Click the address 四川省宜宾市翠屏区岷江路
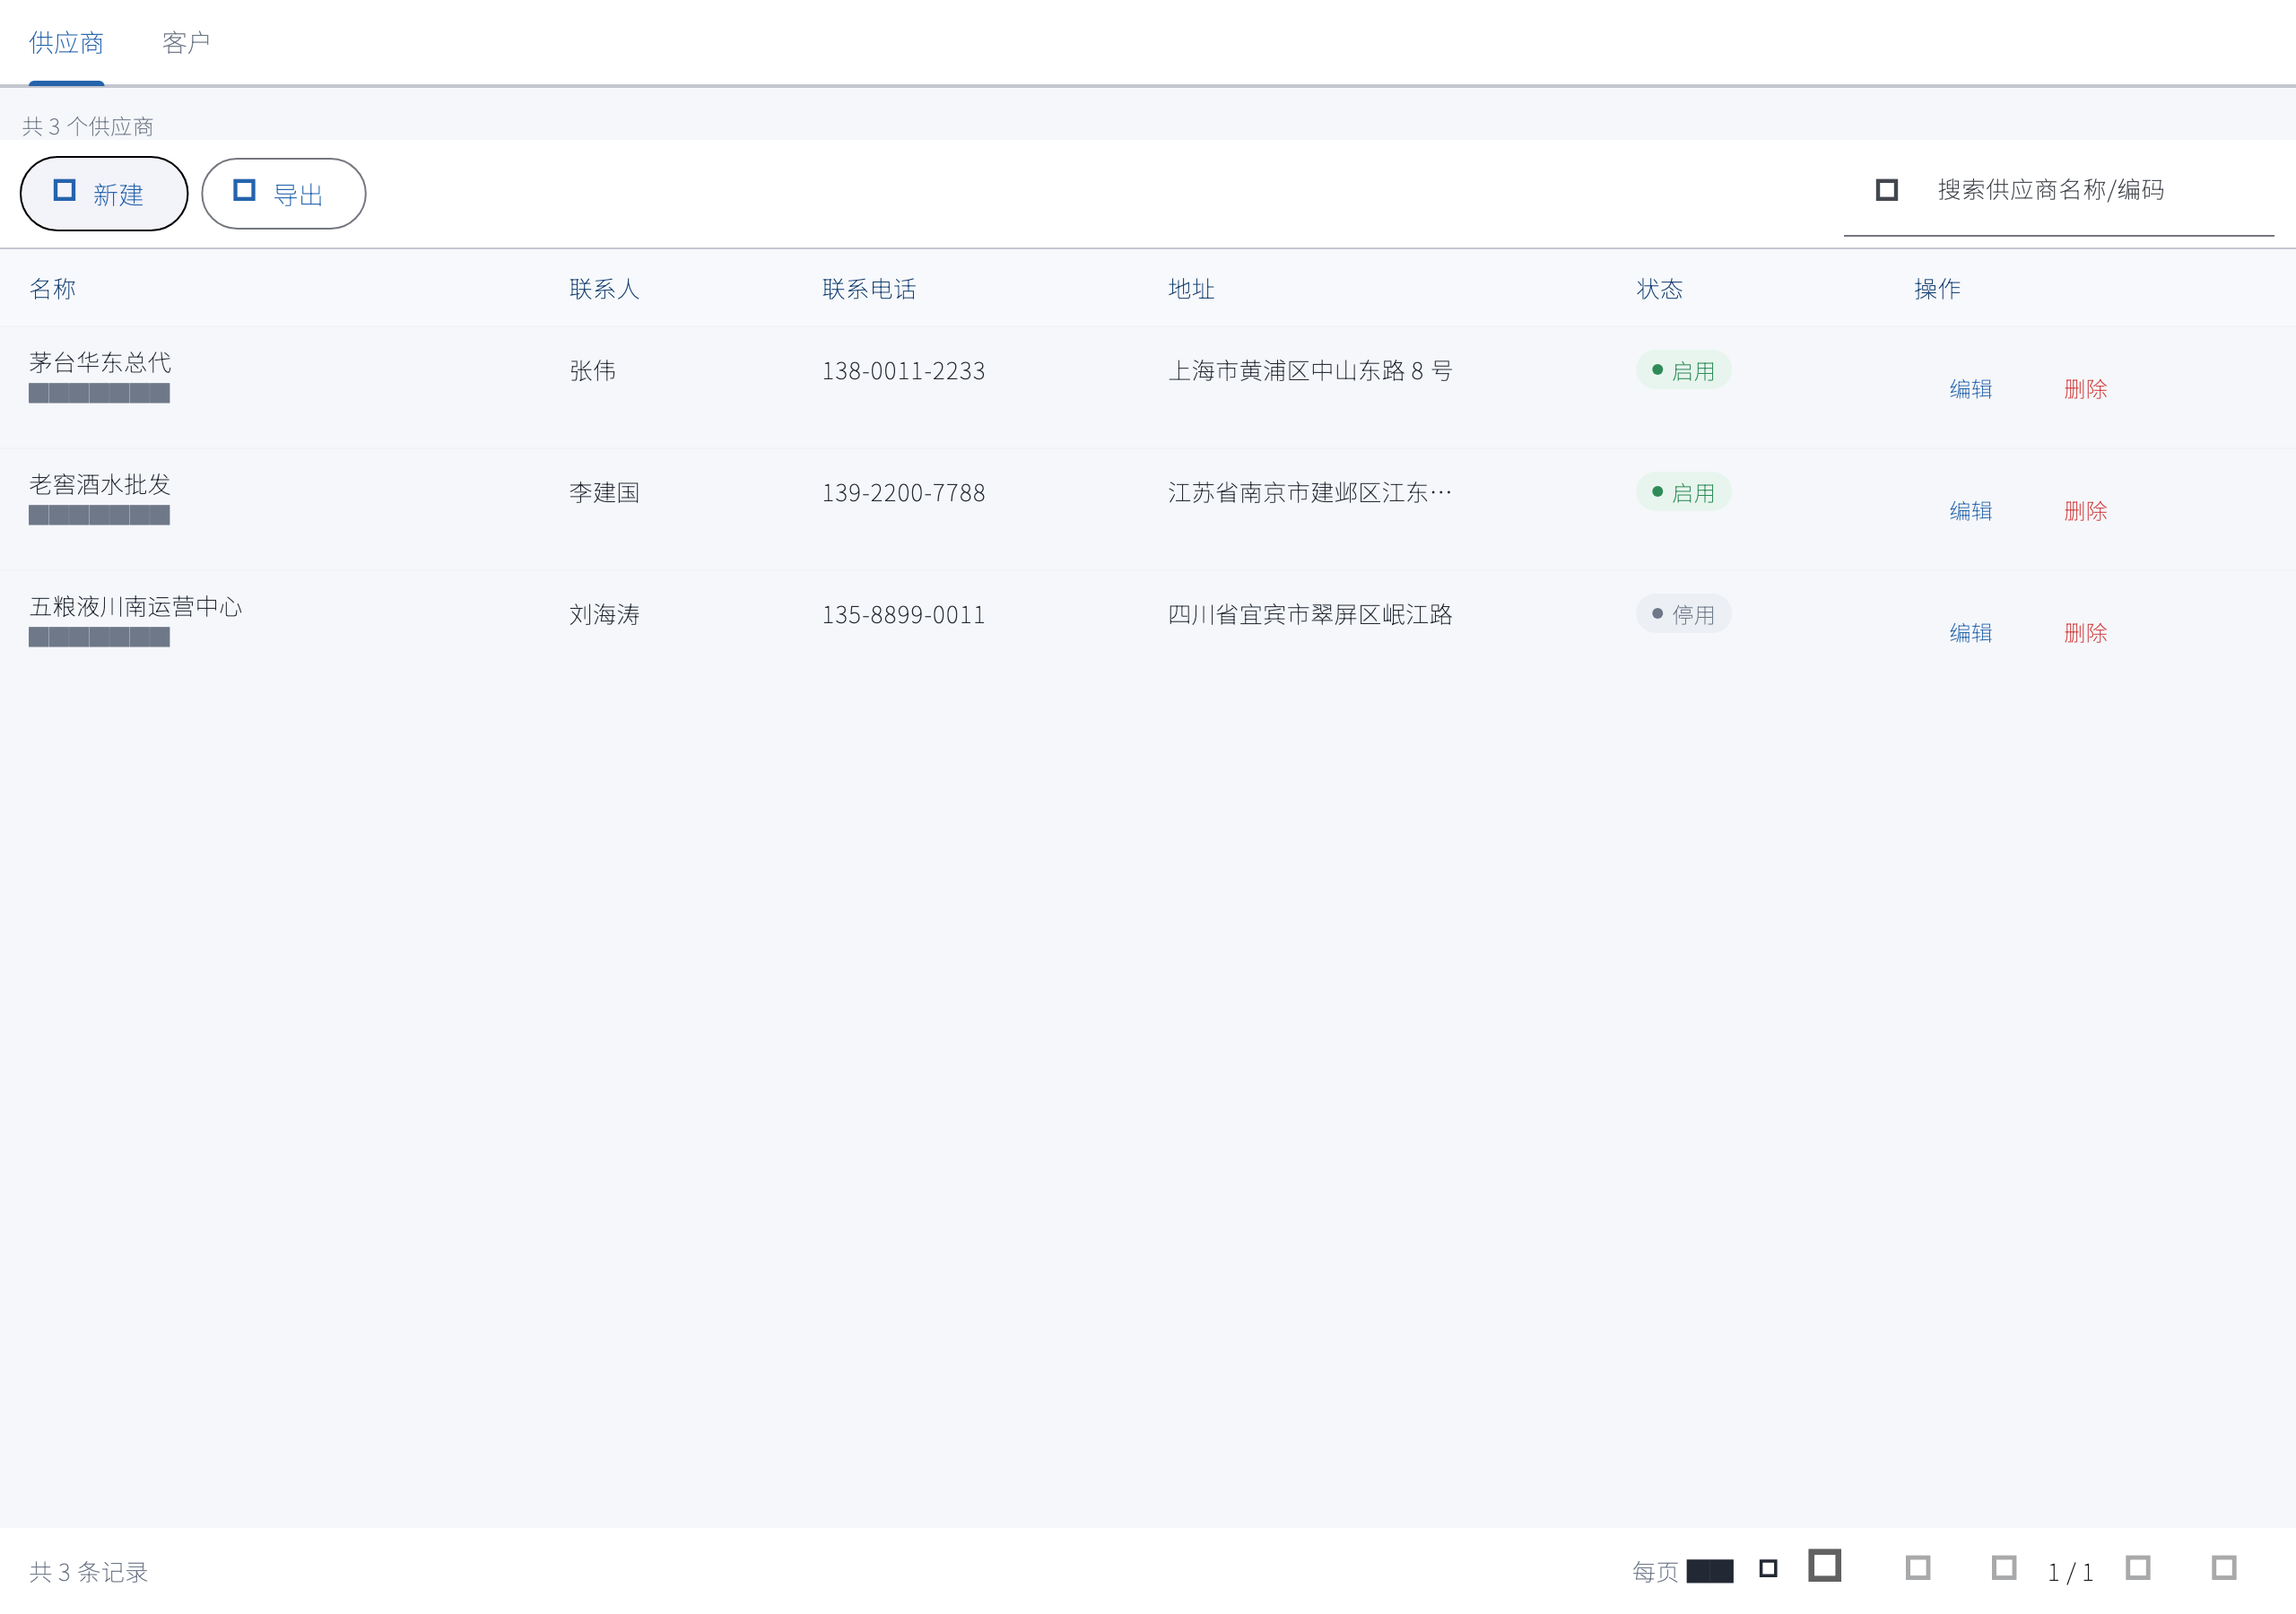Viewport: 2296px width, 1614px height. pyautogui.click(x=1310, y=615)
